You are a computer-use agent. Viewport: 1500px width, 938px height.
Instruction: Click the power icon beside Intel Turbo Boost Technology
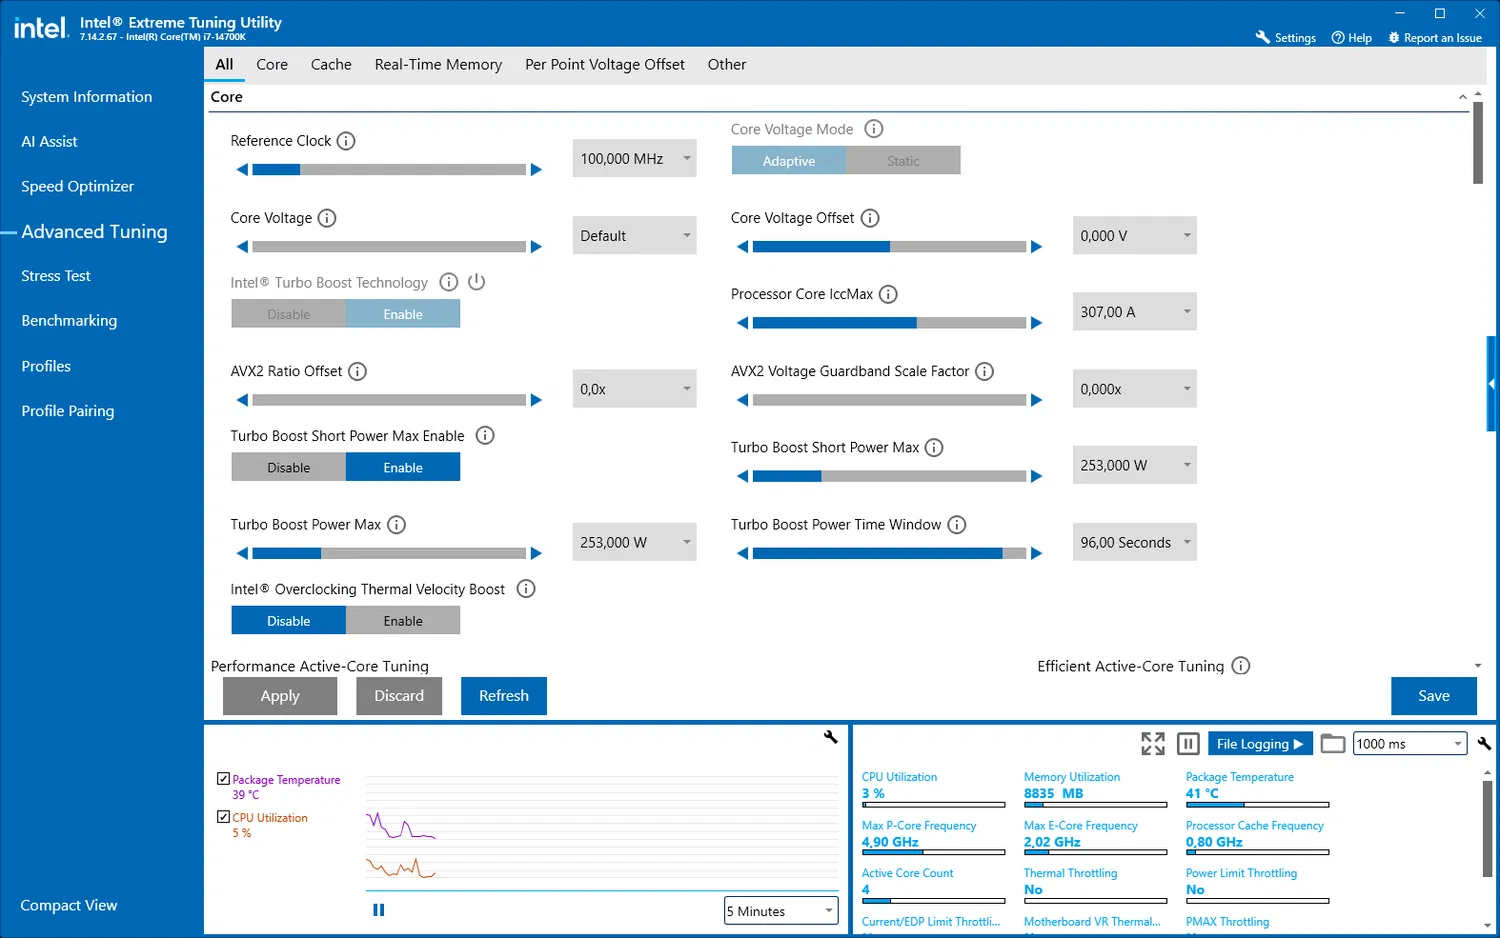coord(476,281)
